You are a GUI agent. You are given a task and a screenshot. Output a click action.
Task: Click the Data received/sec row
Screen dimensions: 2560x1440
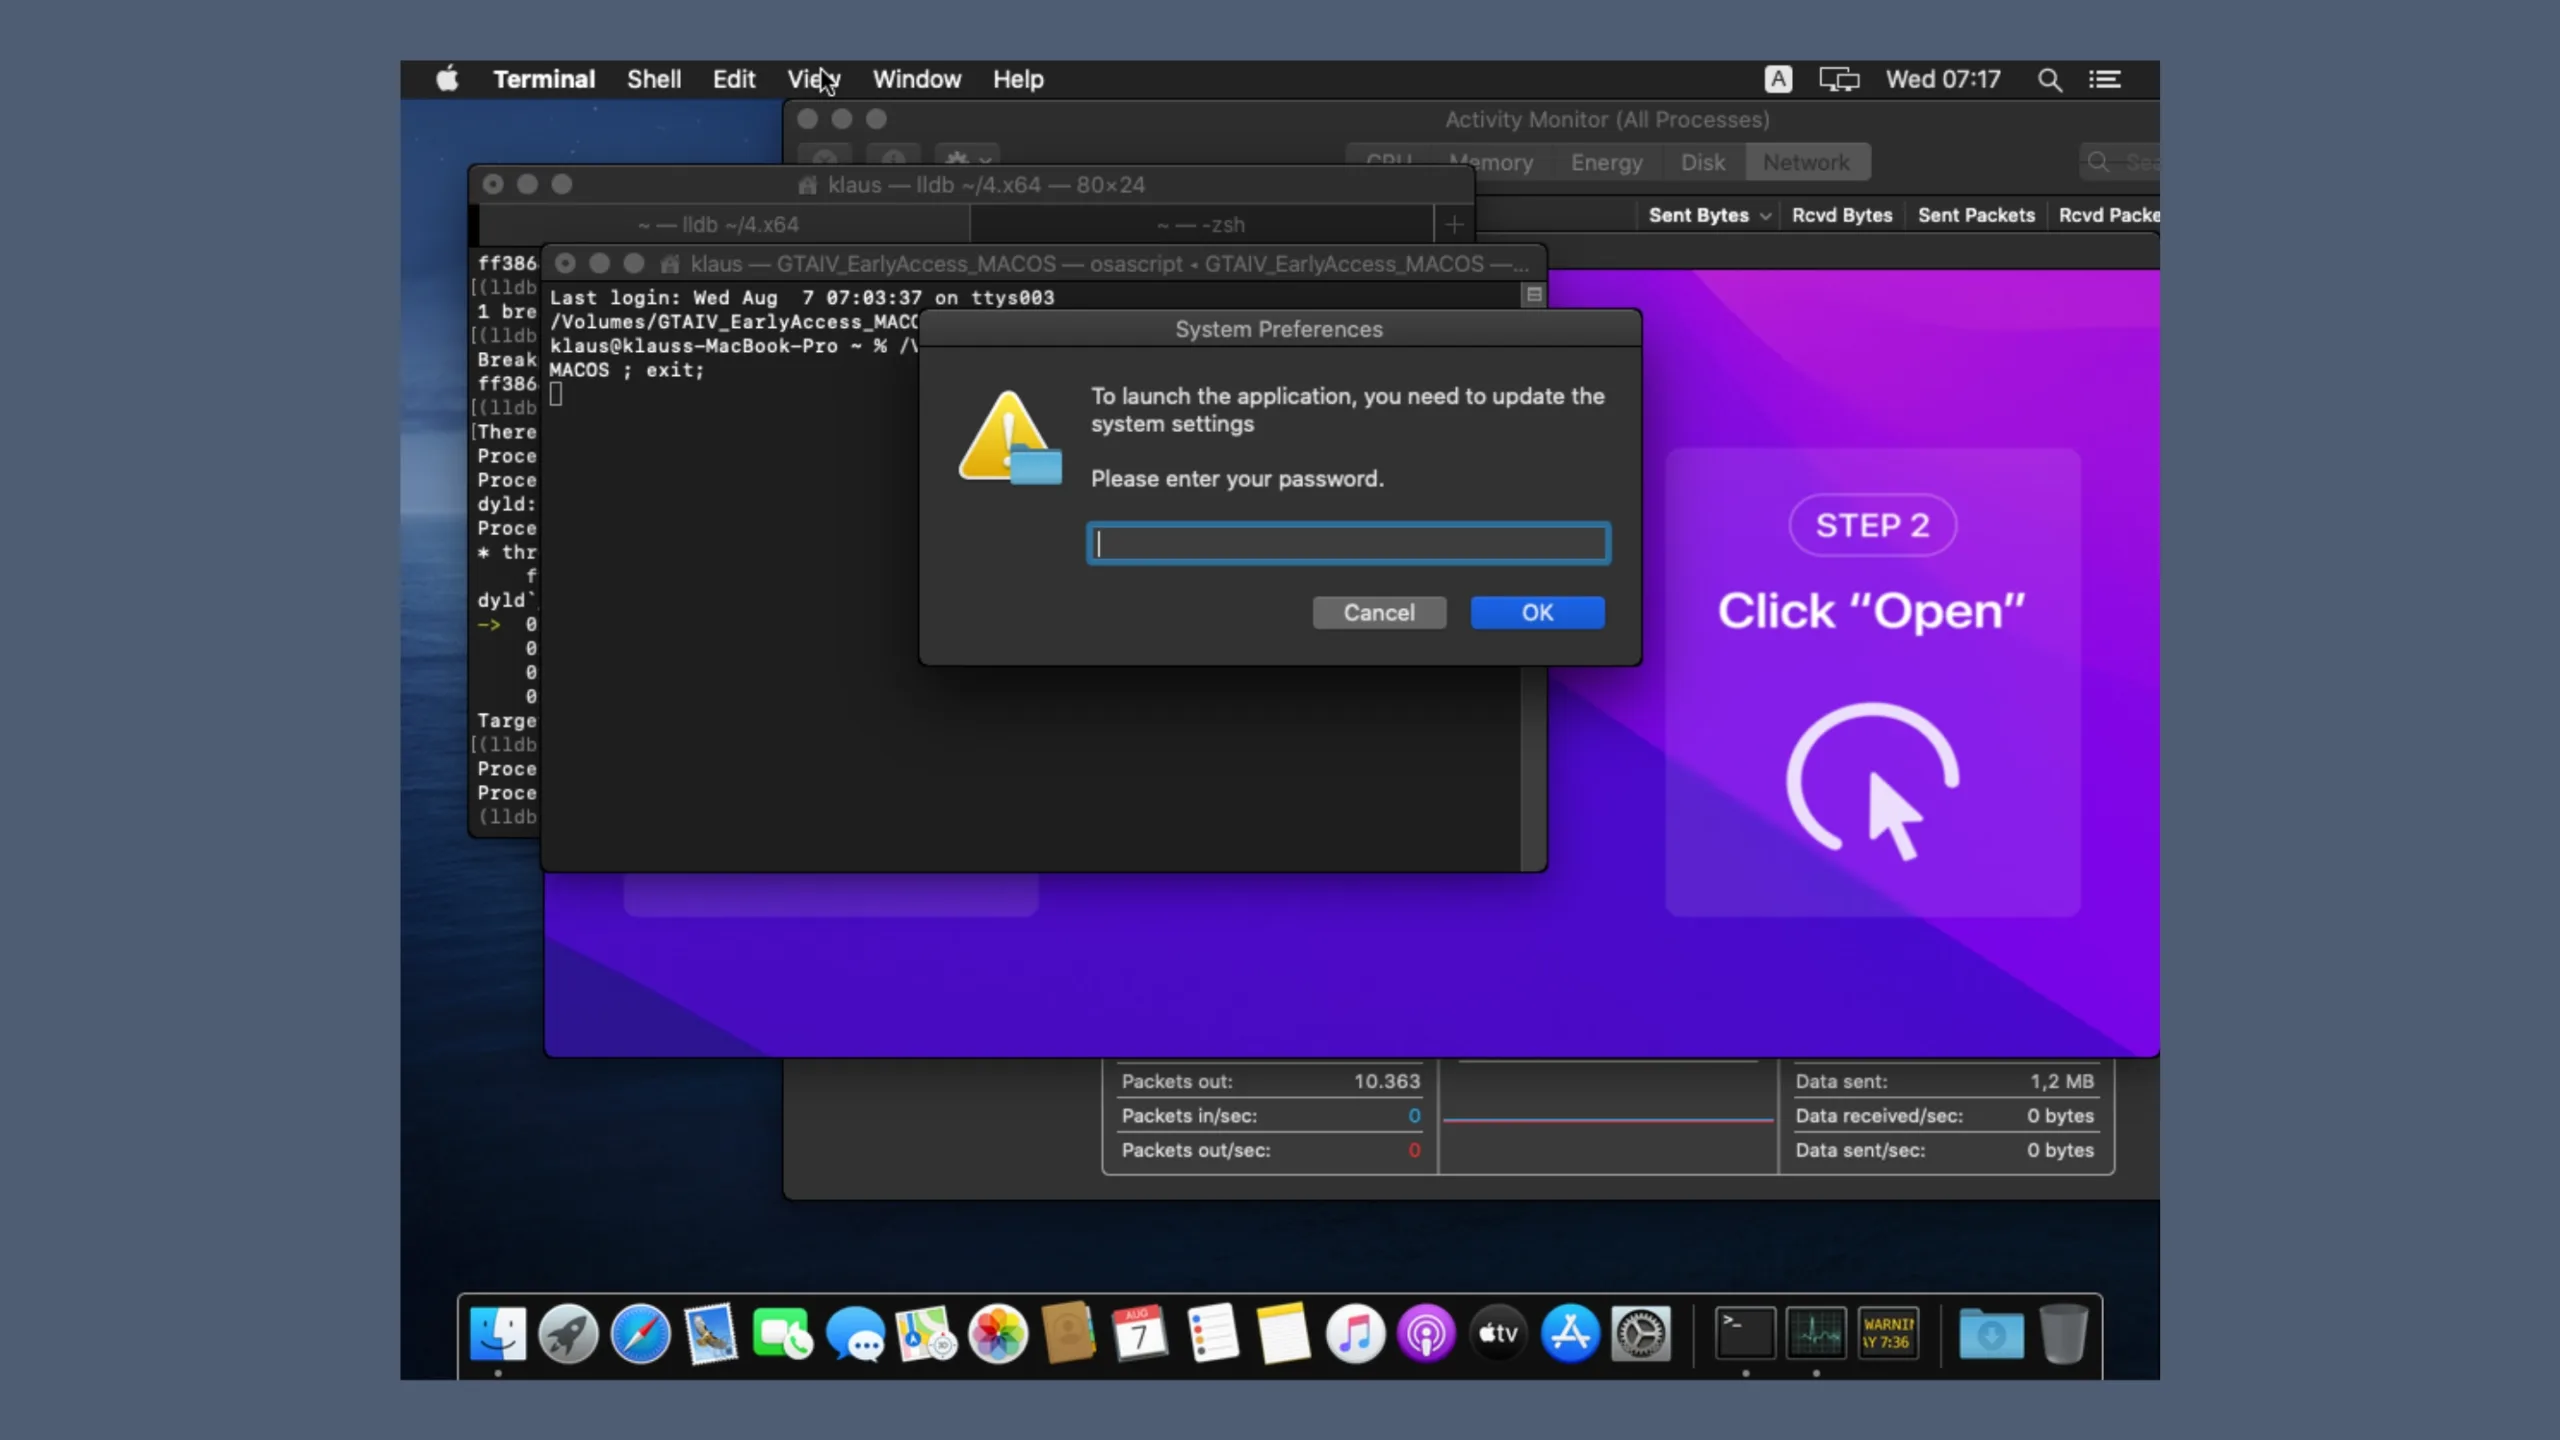point(1944,1116)
